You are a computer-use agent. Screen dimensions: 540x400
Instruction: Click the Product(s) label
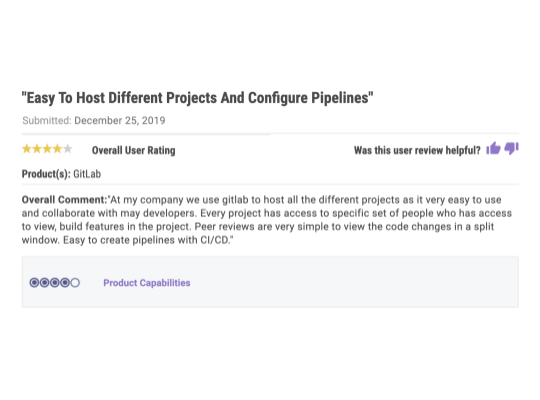click(x=46, y=174)
